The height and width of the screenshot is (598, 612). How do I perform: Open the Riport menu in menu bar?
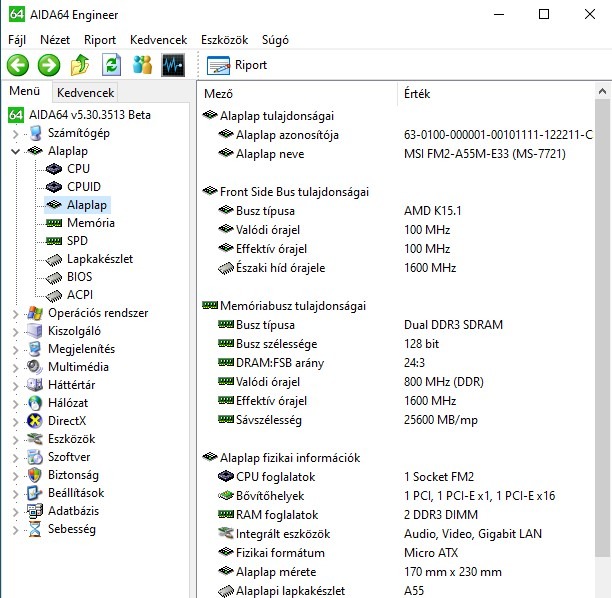pos(100,40)
